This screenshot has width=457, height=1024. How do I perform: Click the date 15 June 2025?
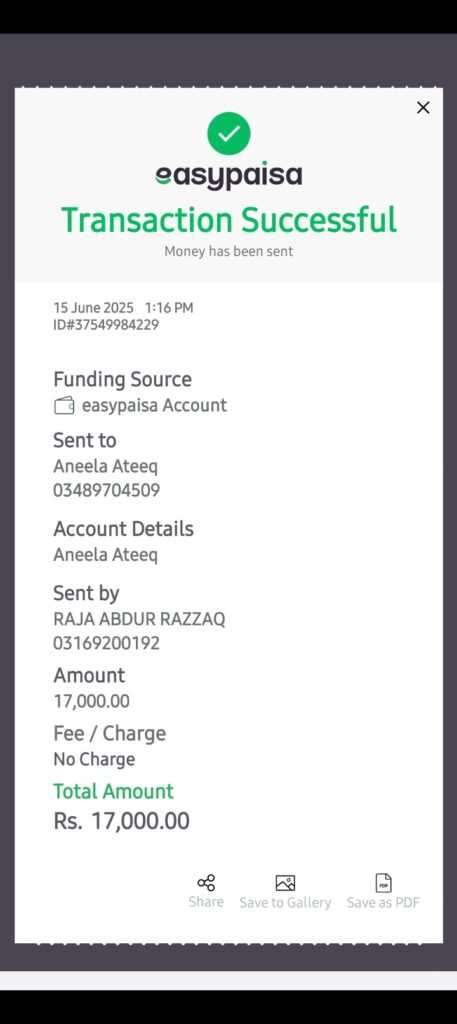click(x=93, y=308)
